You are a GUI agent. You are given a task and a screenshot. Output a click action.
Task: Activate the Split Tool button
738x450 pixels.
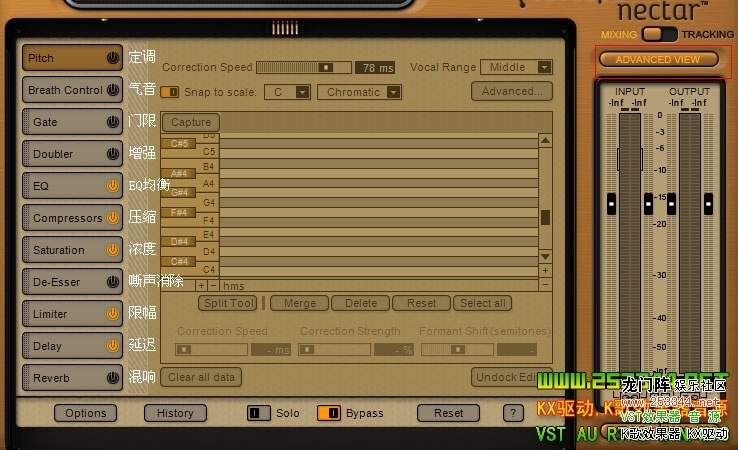[228, 303]
